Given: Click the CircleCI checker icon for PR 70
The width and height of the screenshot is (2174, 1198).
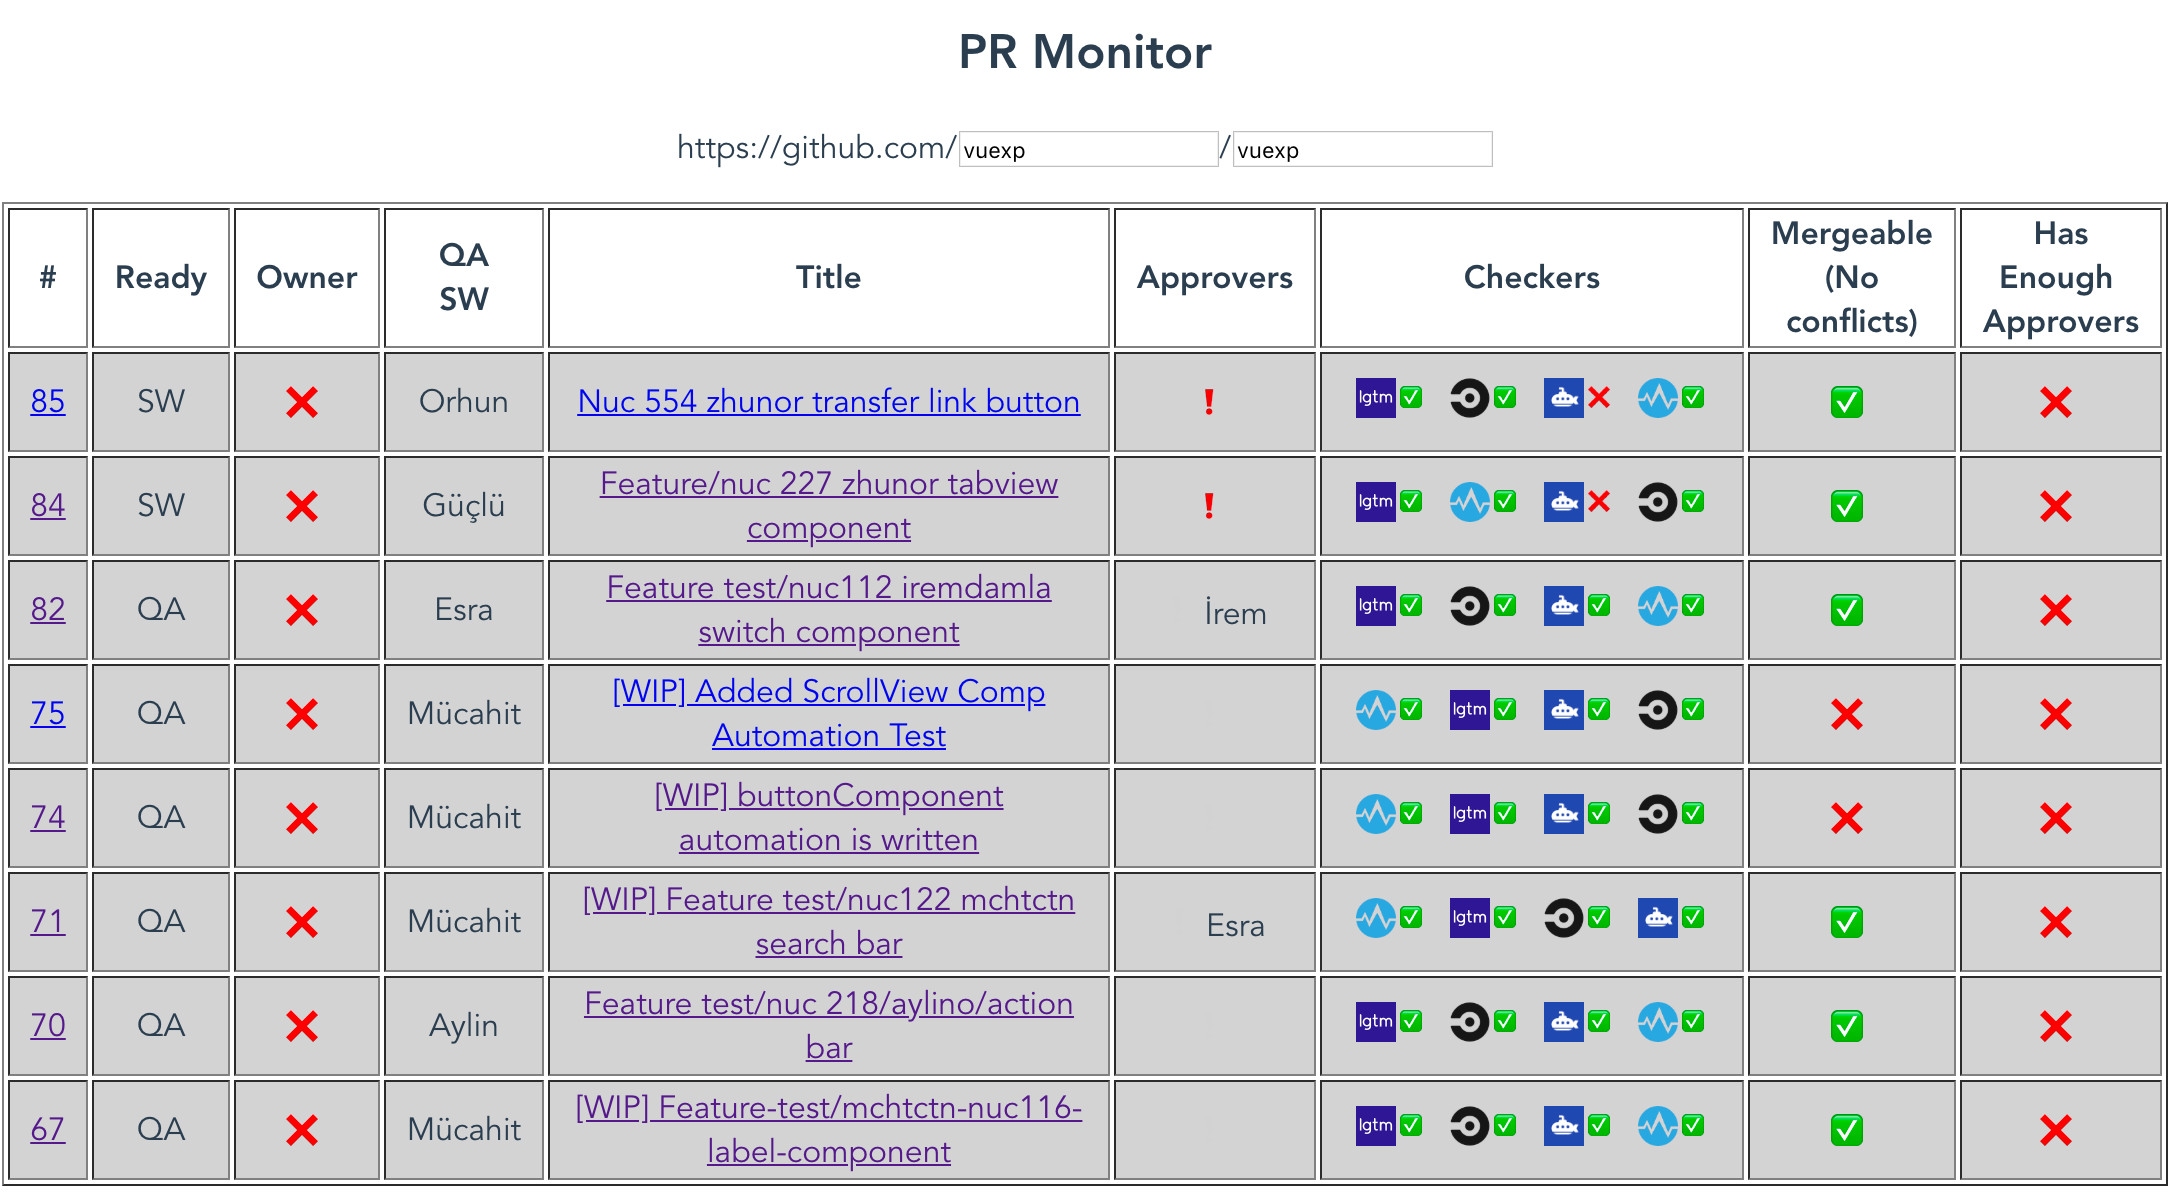Looking at the screenshot, I should 1469,1022.
